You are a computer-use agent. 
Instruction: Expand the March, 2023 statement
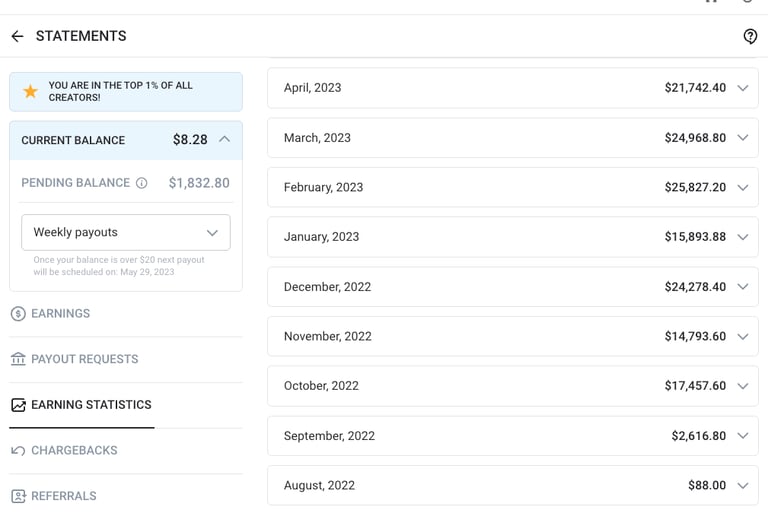[742, 138]
